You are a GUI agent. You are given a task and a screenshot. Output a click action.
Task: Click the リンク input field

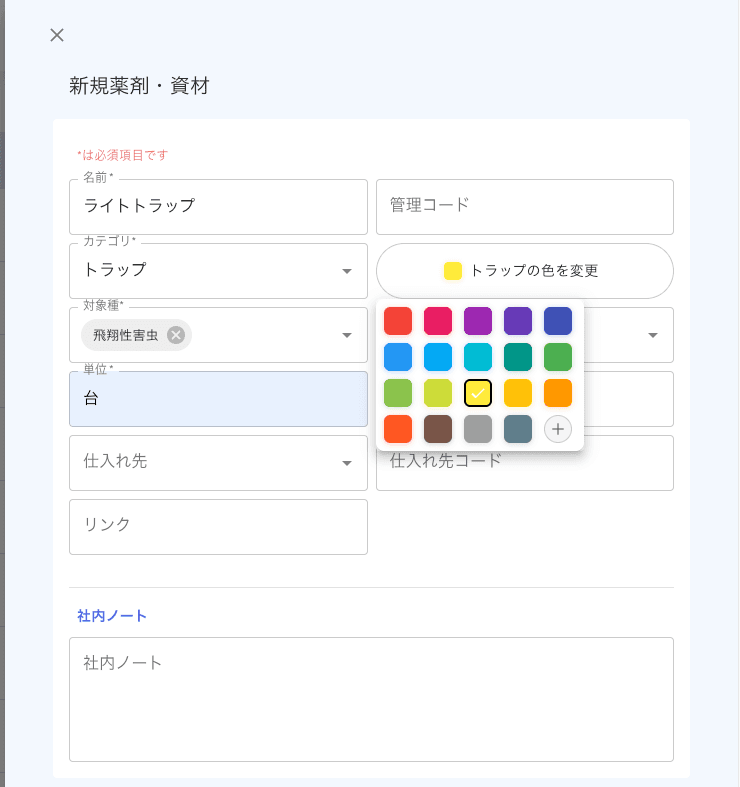(x=218, y=527)
